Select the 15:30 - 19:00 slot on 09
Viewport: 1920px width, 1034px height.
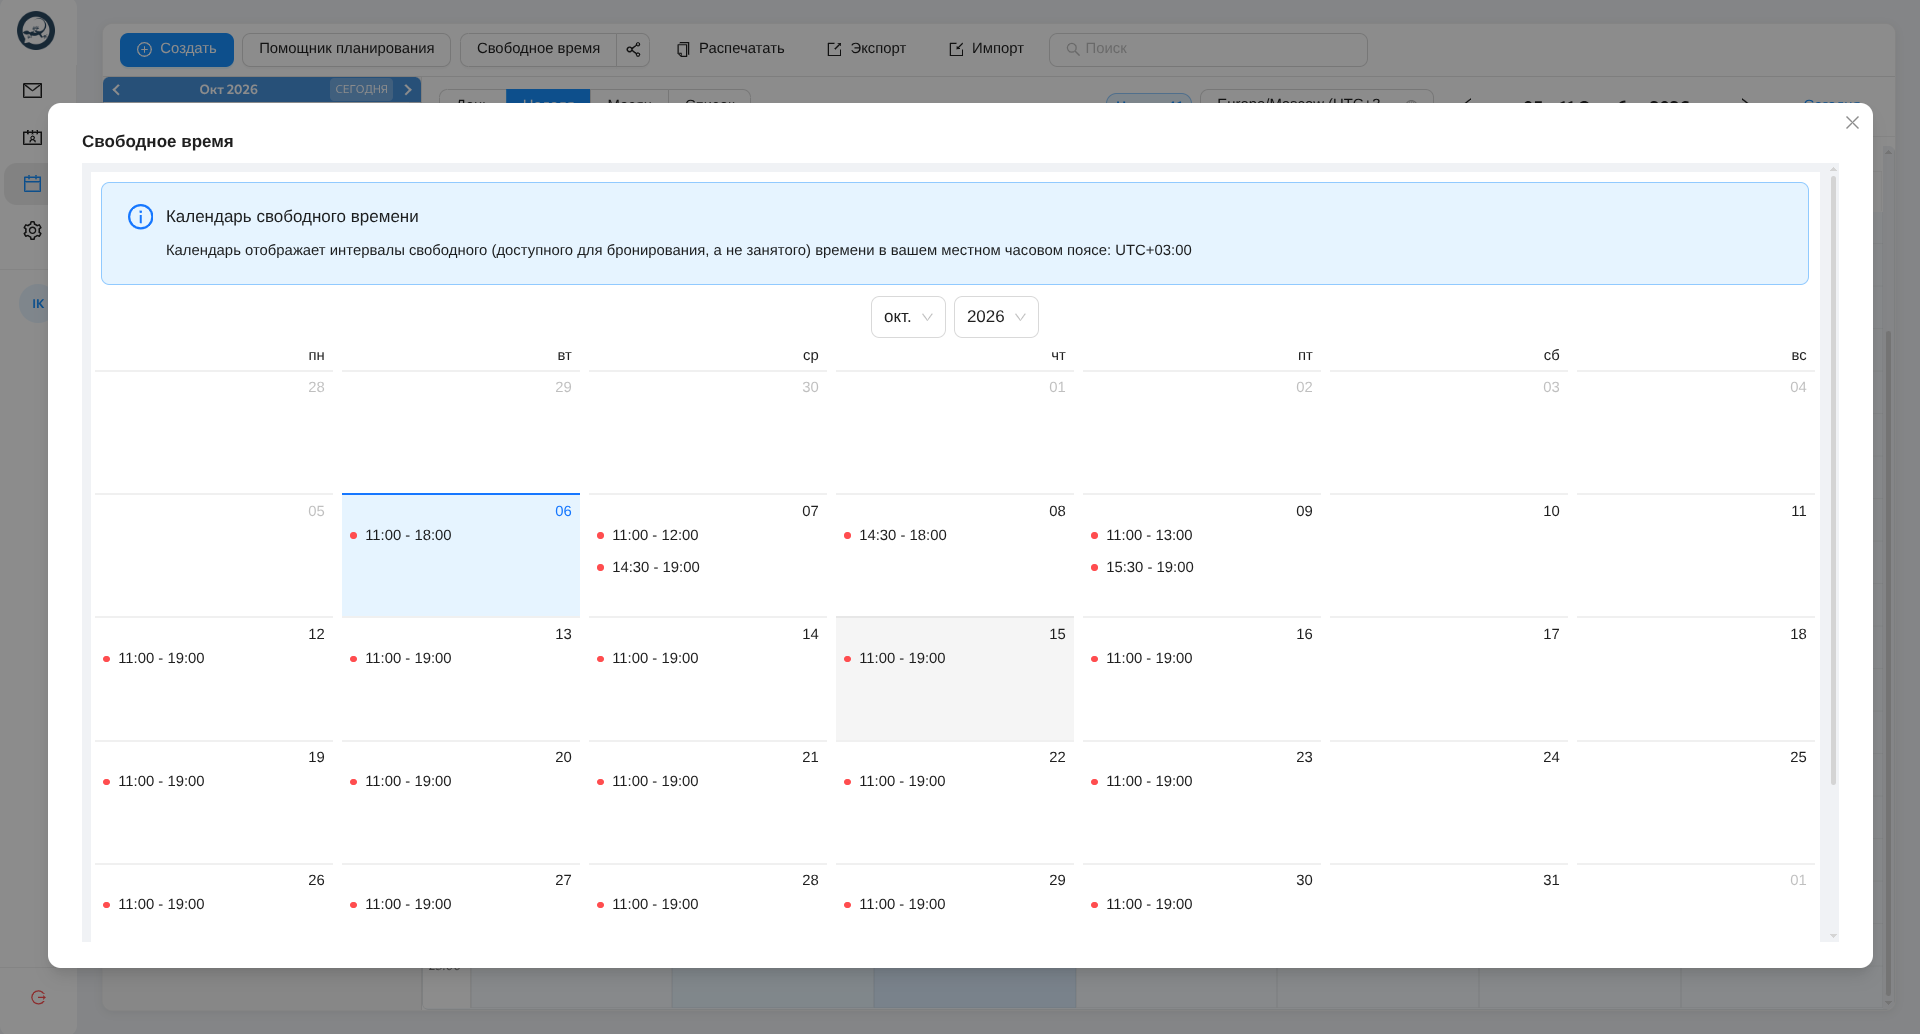[x=1150, y=568]
